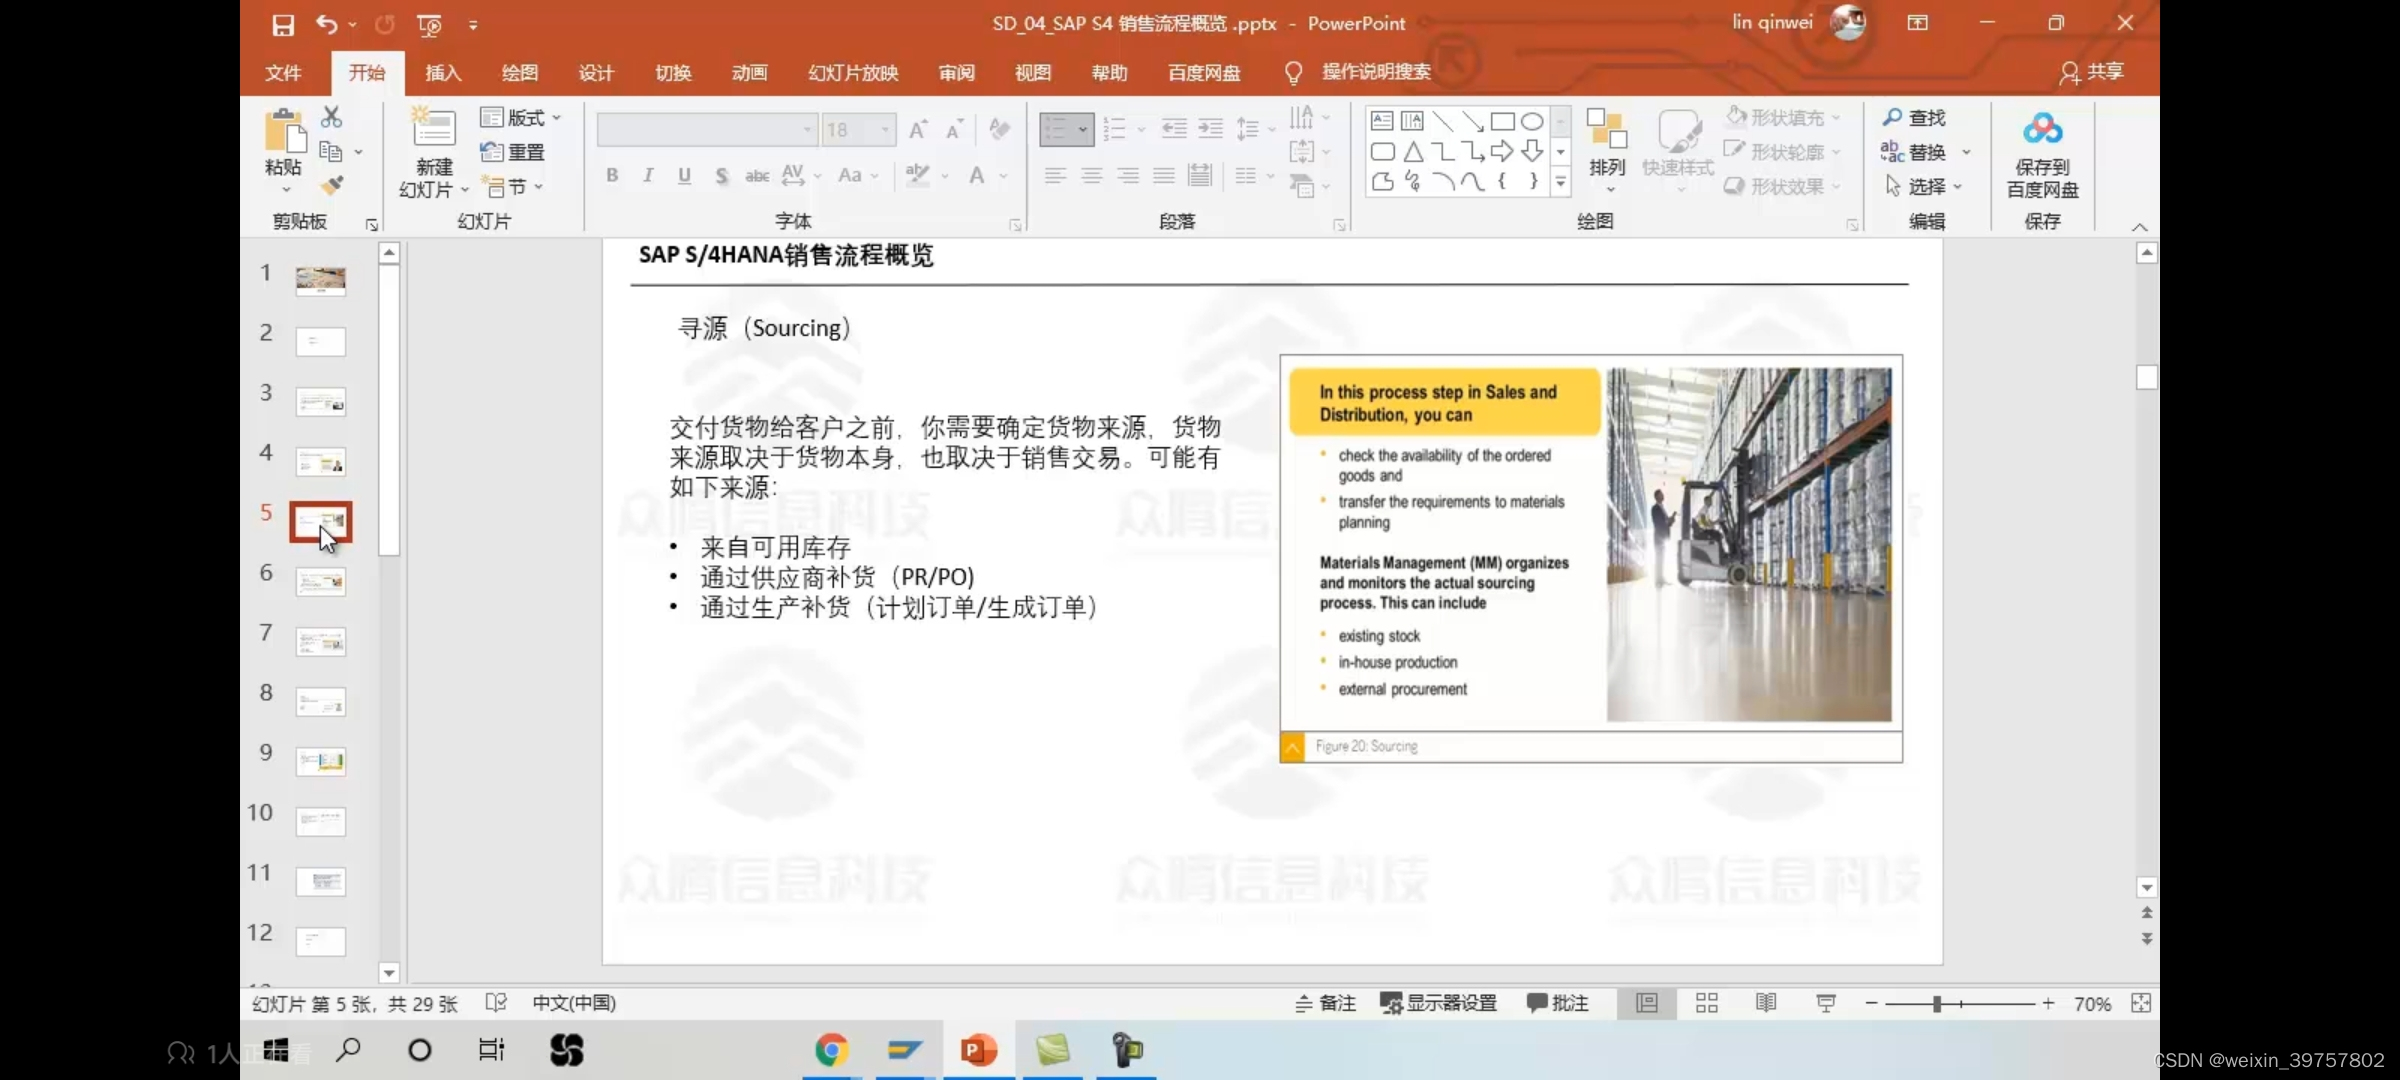Toggle Underline formatting

[684, 175]
